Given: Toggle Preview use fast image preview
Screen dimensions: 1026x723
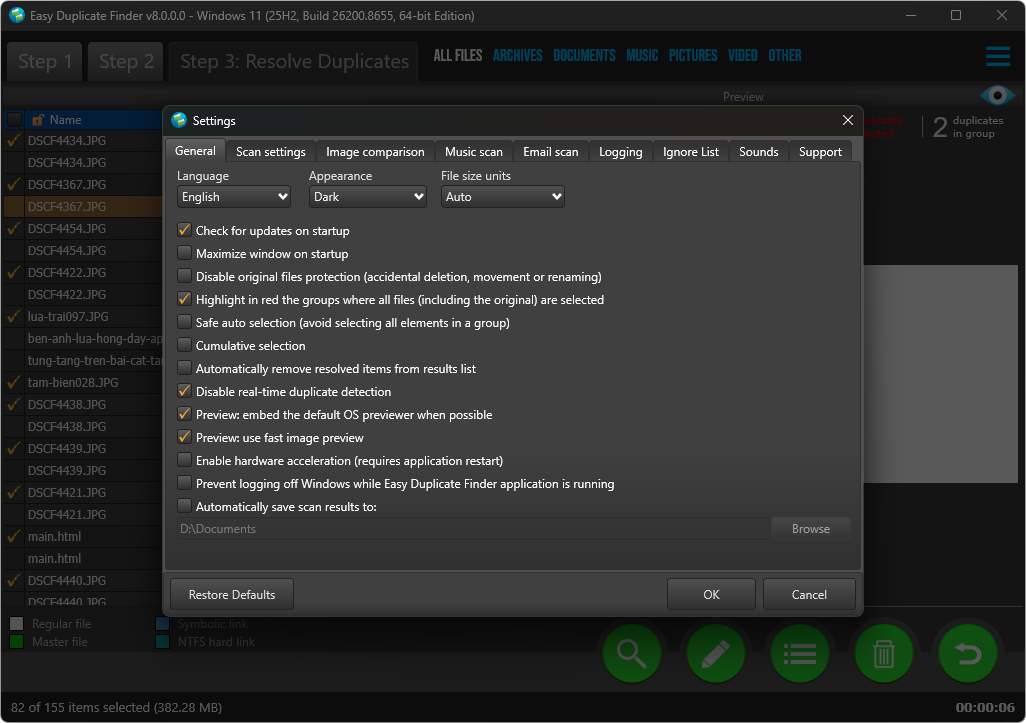Looking at the screenshot, I should (185, 437).
